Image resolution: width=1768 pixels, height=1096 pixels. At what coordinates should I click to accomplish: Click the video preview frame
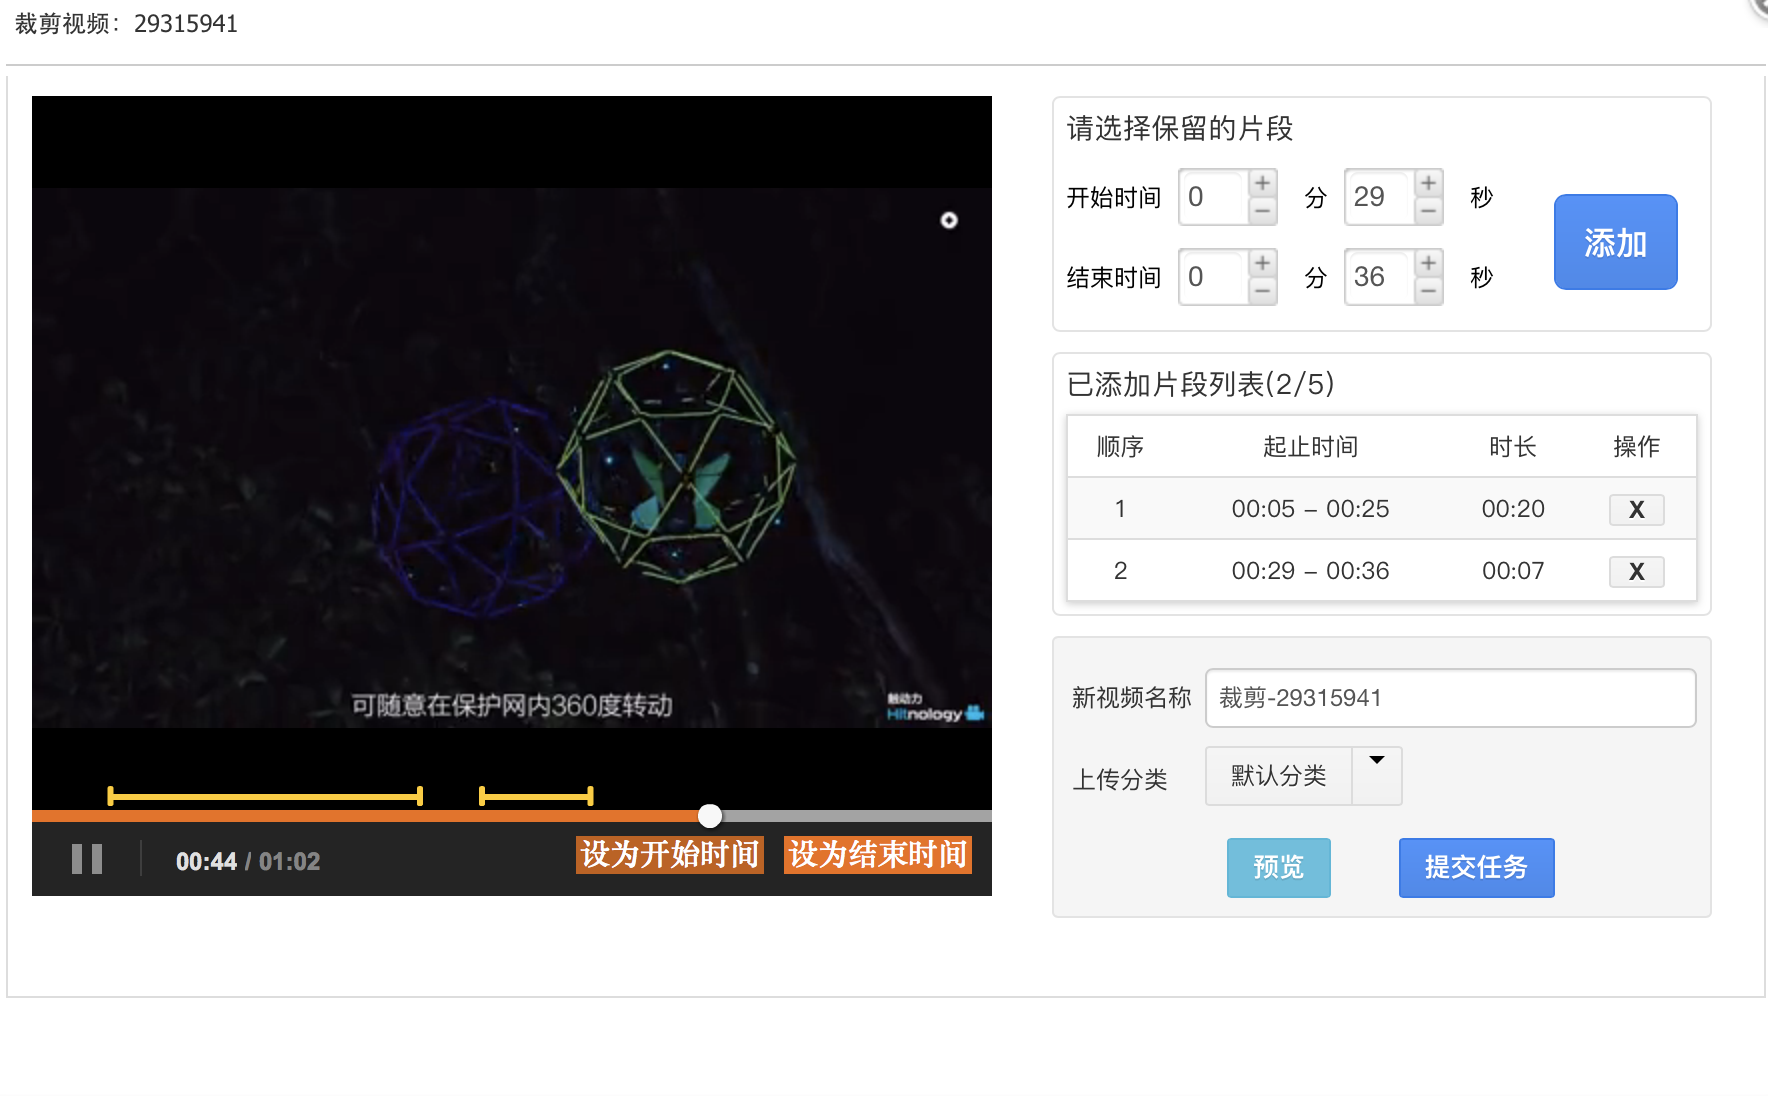pos(512,457)
